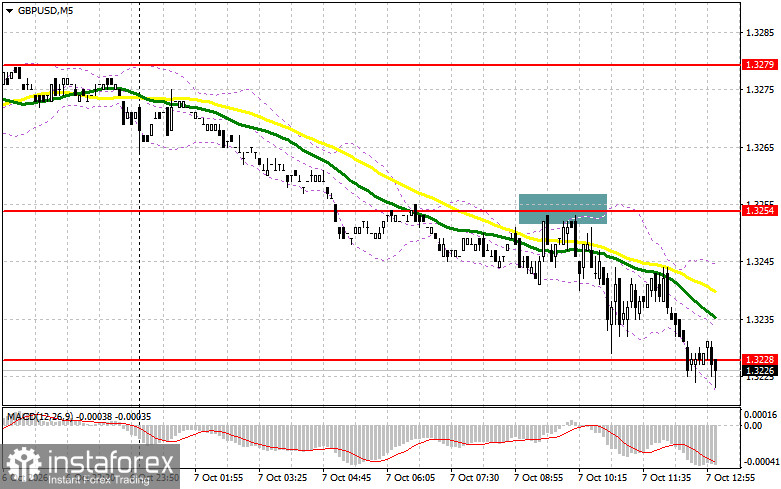
Task: Click the 7 Oct 01:55 time label
Action: point(219,478)
